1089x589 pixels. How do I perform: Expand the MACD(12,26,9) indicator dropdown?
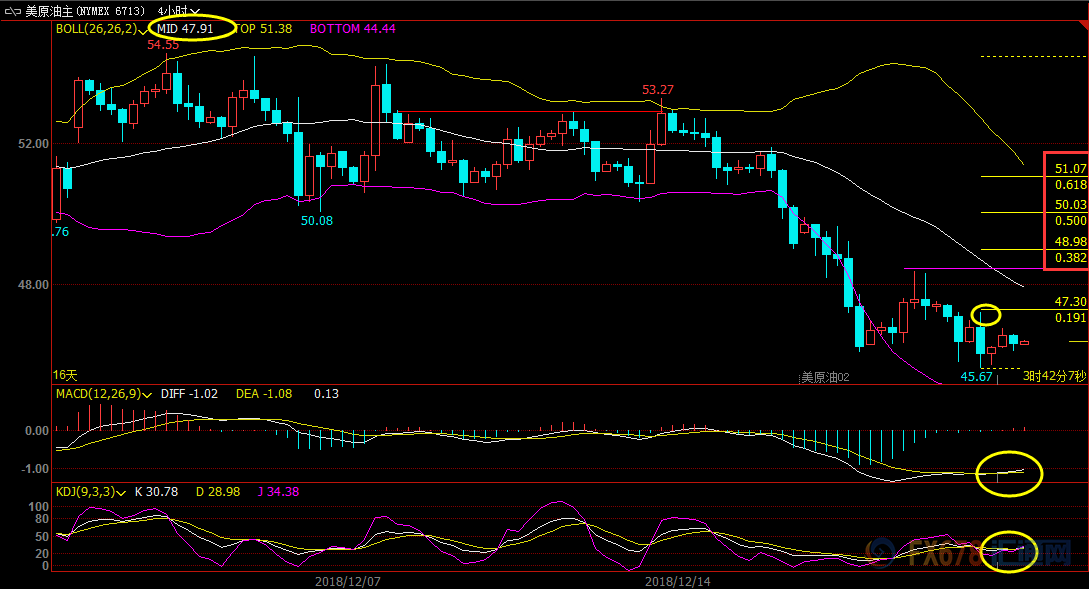click(x=147, y=394)
